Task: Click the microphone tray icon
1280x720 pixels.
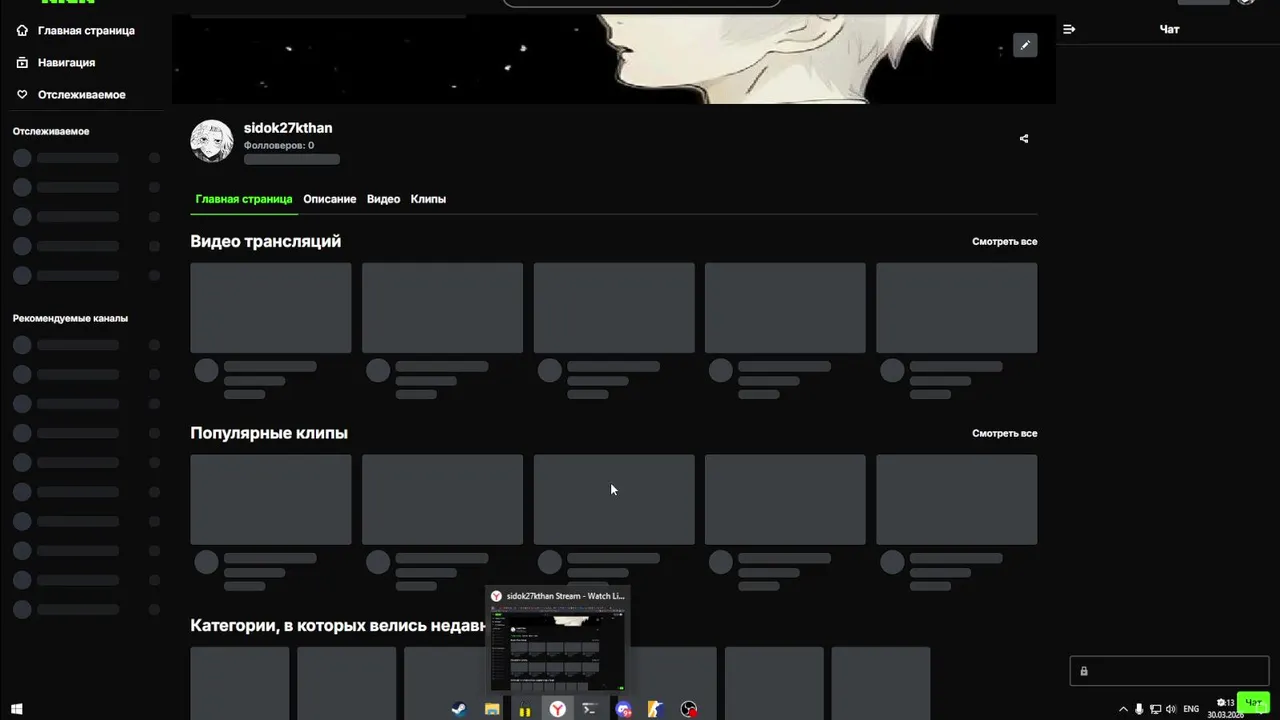Action: click(1139, 709)
